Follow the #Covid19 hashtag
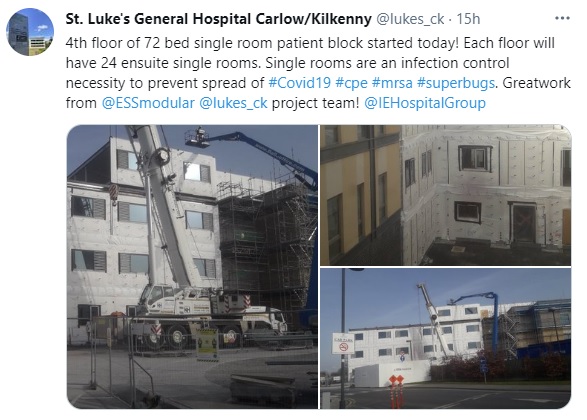The height and width of the screenshot is (420, 587). click(x=300, y=83)
